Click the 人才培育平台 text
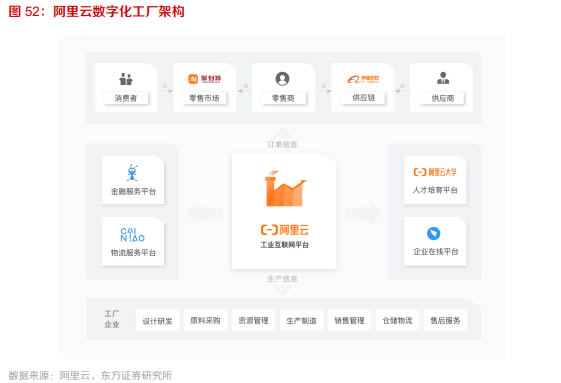This screenshot has width=561, height=383. (x=435, y=190)
